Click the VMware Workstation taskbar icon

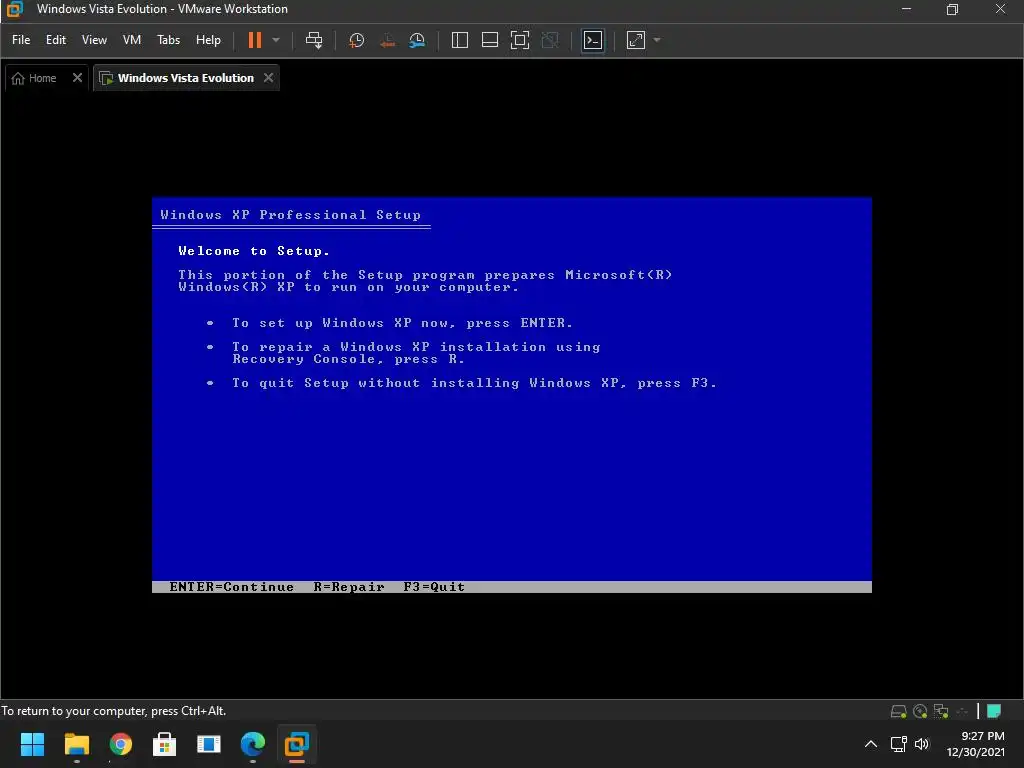click(x=296, y=744)
